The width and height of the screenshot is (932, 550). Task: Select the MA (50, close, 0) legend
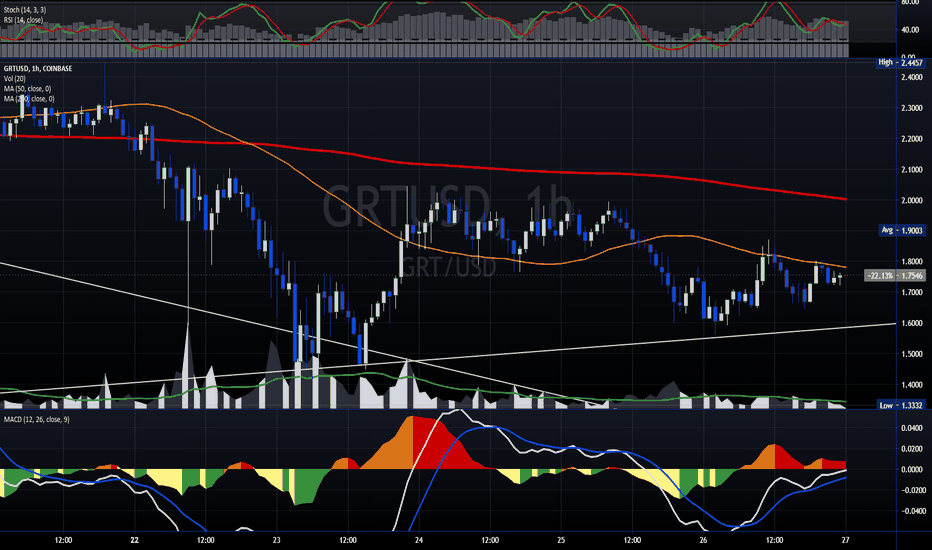27,89
